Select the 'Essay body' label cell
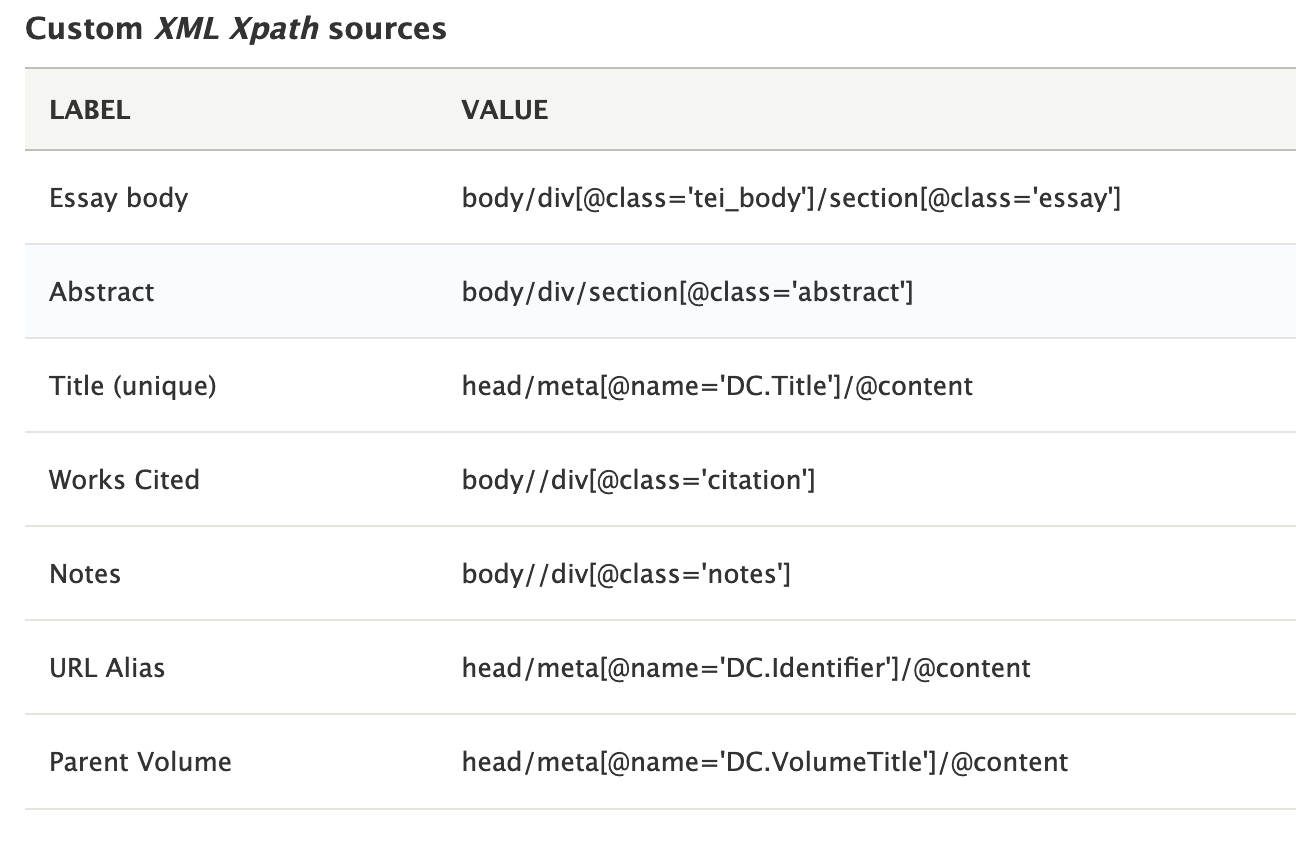 click(119, 198)
